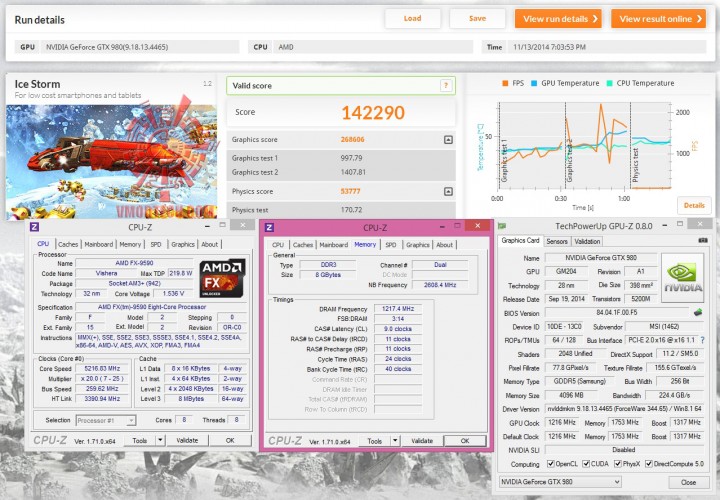The width and height of the screenshot is (720, 500).
Task: Open the Processor #1 selection dropdown
Action: (x=106, y=420)
